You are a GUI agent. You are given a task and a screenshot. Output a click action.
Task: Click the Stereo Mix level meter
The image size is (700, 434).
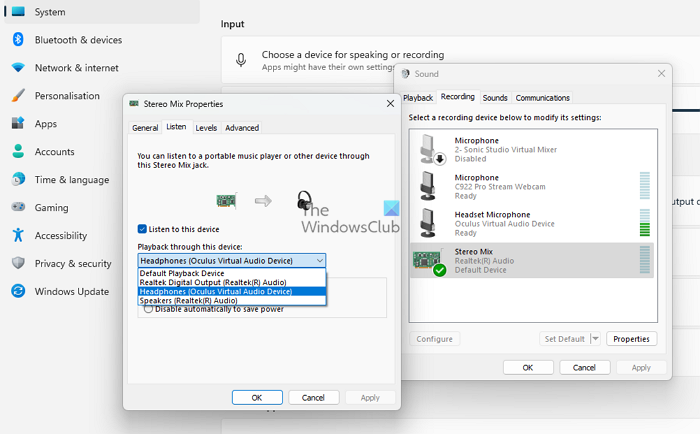pyautogui.click(x=645, y=259)
